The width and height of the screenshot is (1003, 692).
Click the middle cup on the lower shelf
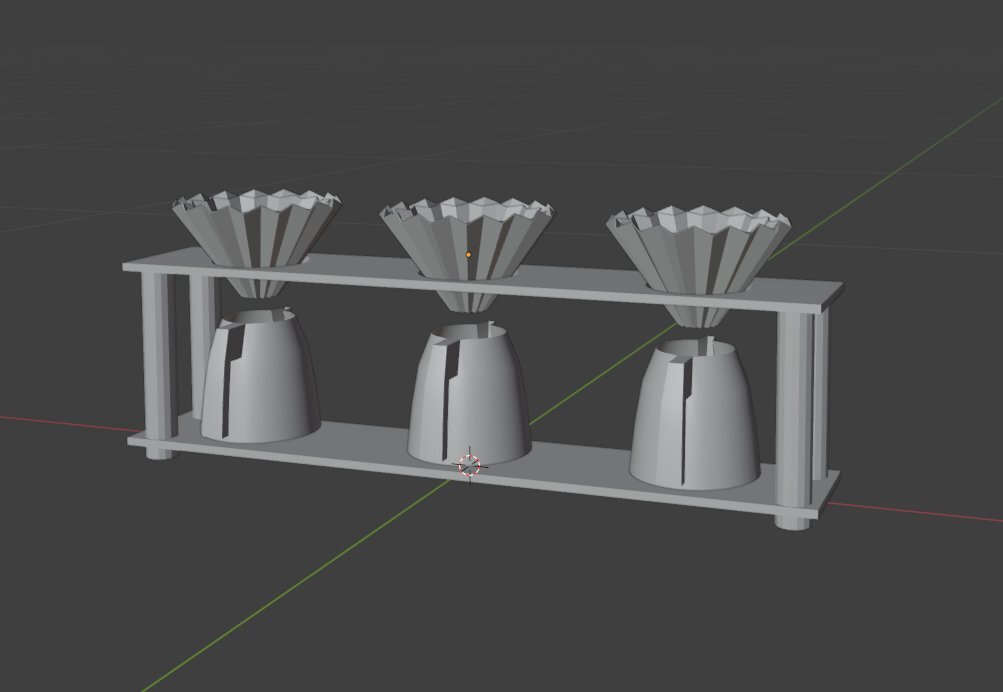coord(469,395)
